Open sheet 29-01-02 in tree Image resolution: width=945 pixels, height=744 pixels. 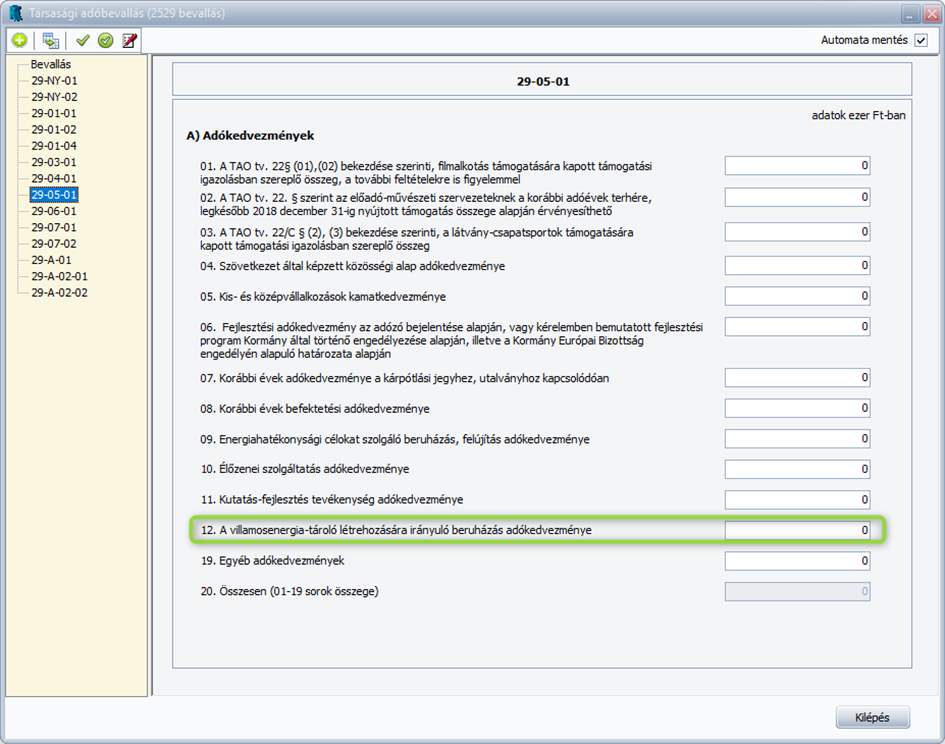(x=54, y=130)
